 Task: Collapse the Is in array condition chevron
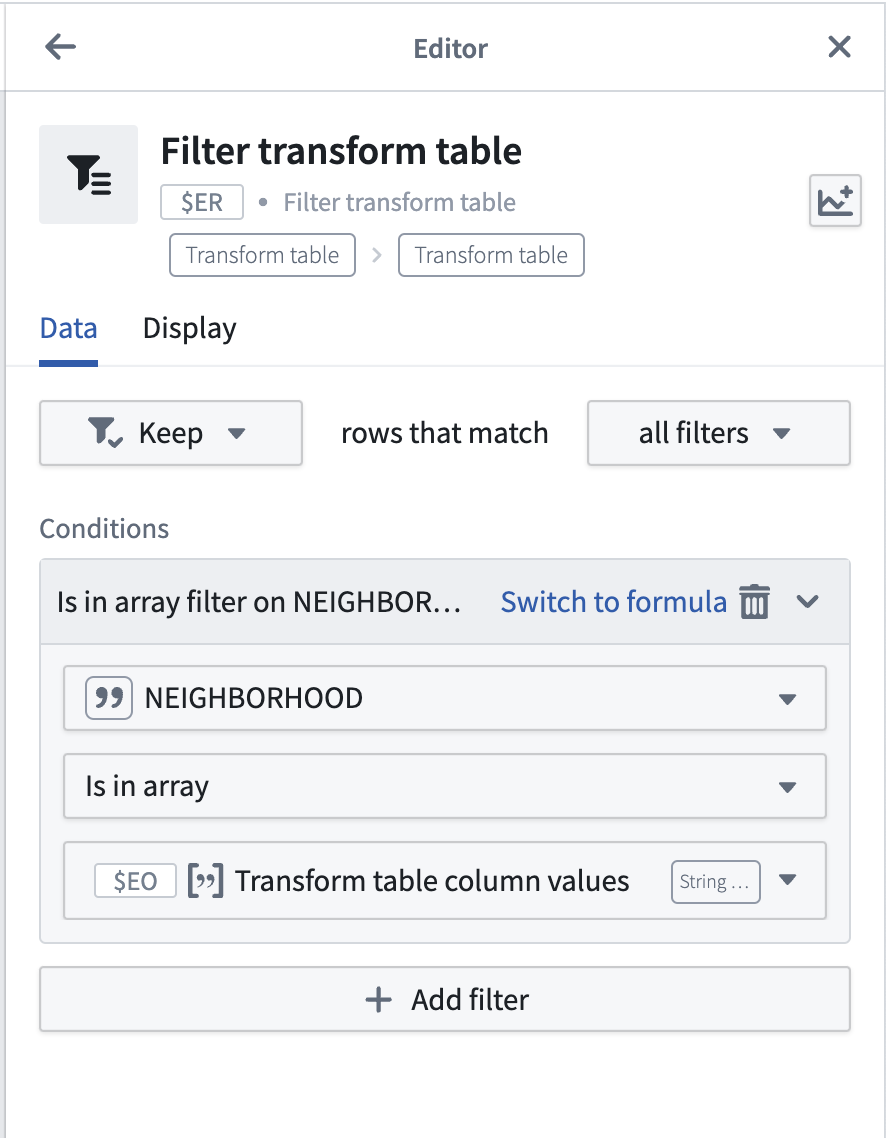point(808,602)
